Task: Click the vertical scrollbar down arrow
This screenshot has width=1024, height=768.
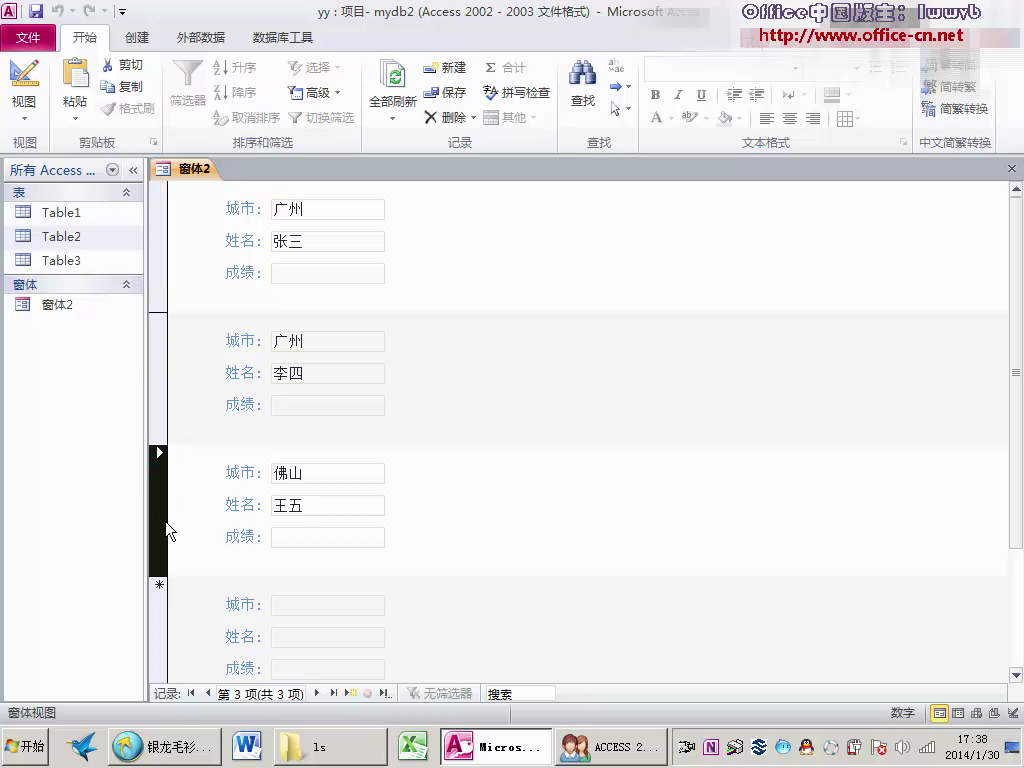Action: [1016, 676]
